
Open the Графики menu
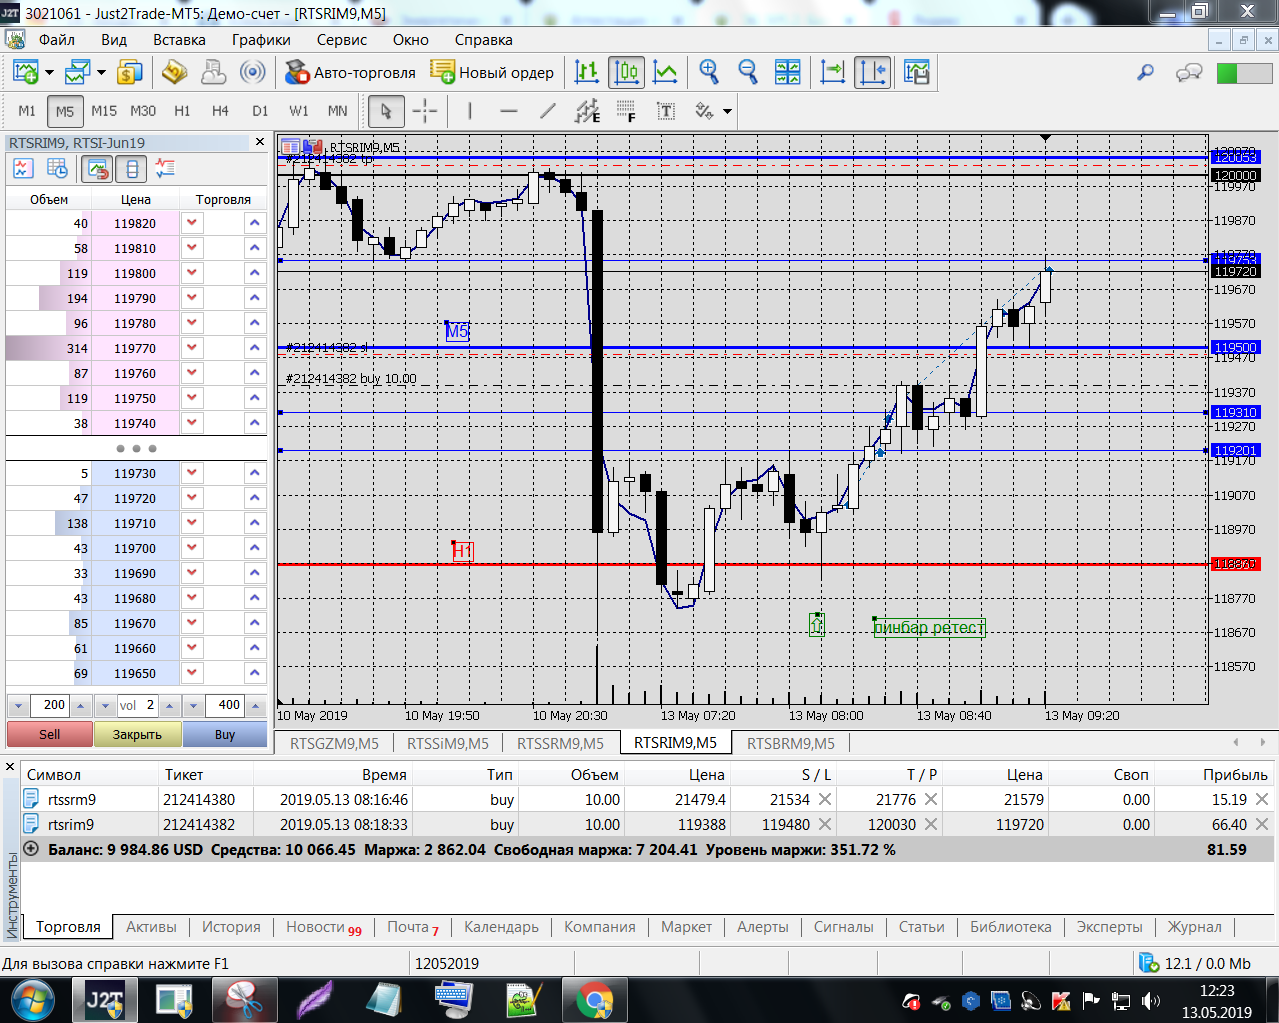click(x=261, y=40)
